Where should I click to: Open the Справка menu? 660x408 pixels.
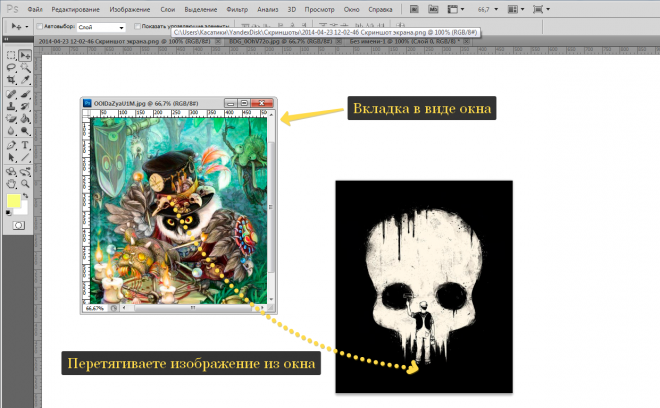point(380,9)
